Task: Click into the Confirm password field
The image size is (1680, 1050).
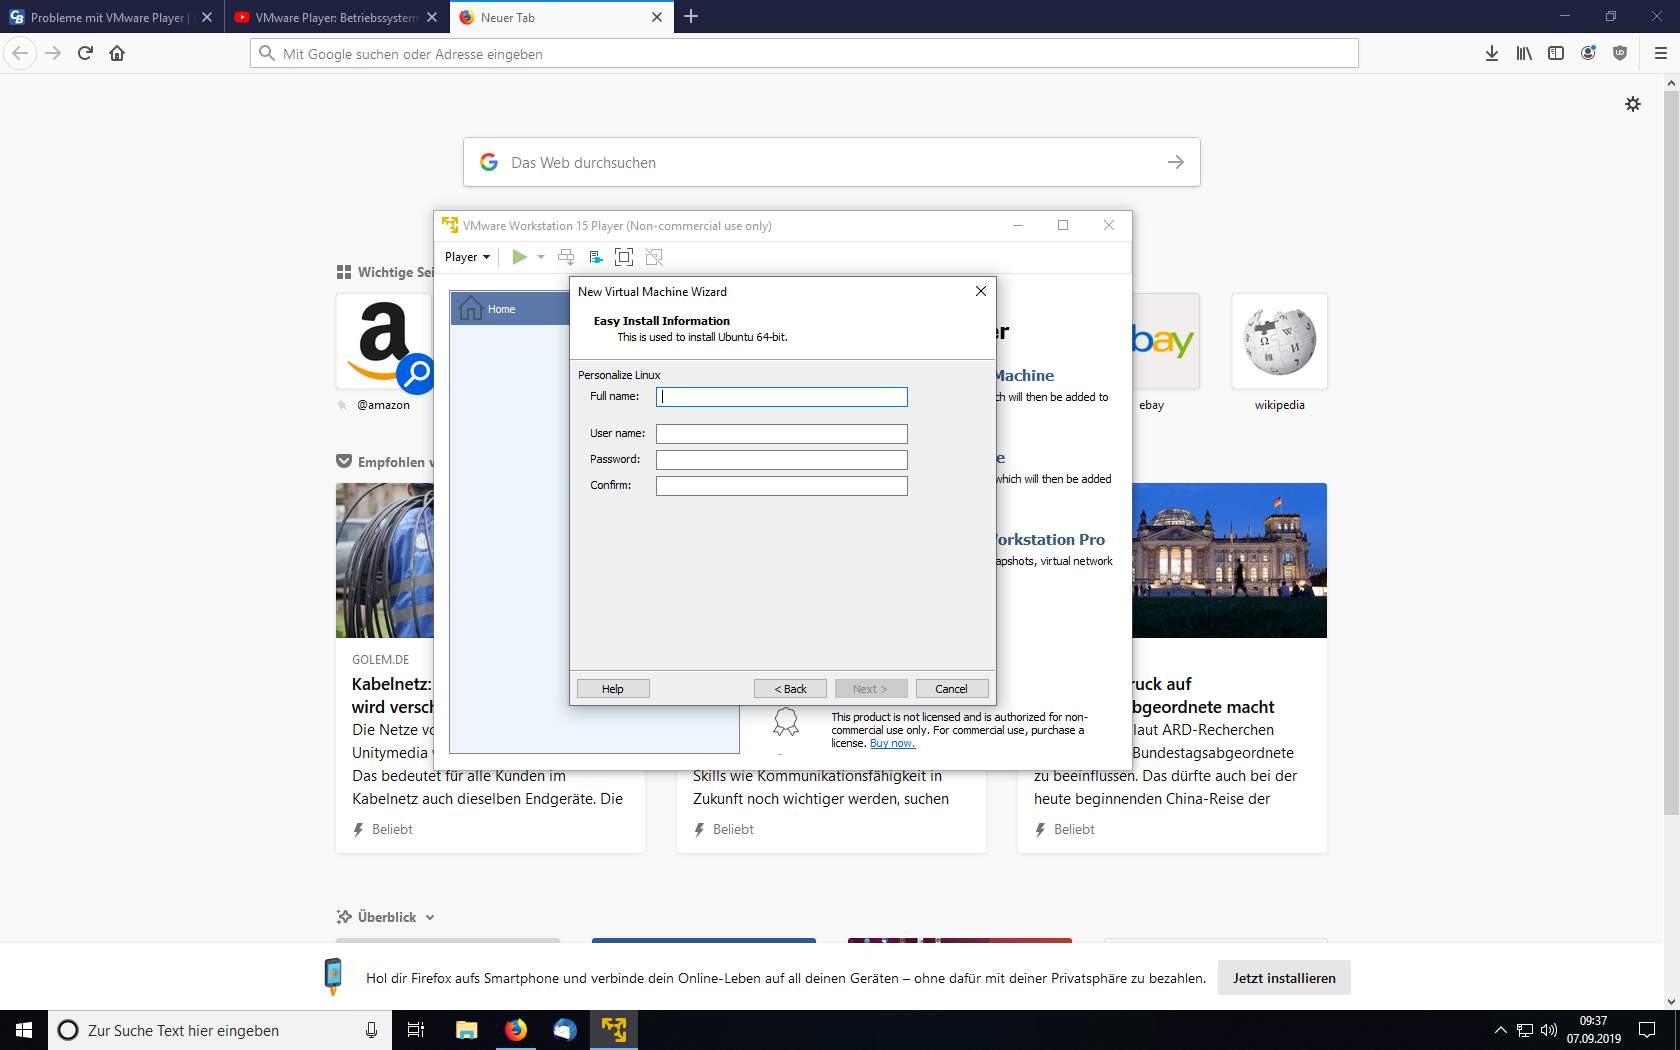Action: tap(781, 486)
